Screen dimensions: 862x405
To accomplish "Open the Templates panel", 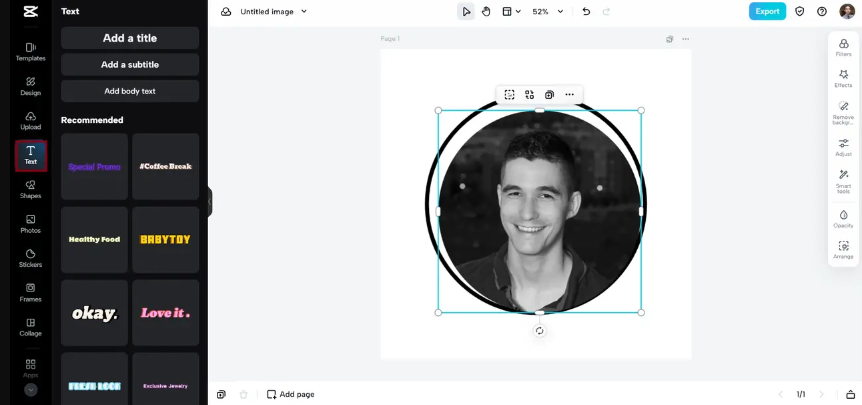I will [31, 52].
